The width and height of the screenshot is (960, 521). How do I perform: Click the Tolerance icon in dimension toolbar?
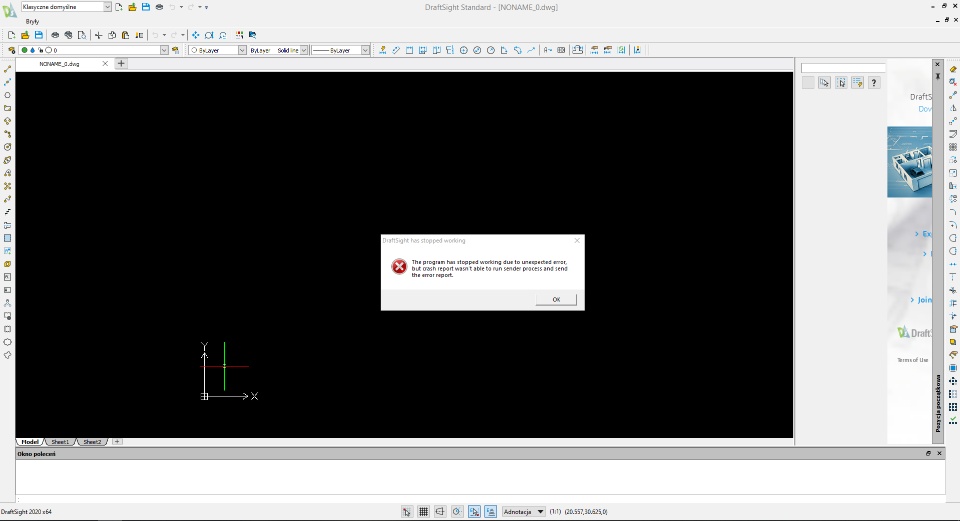tap(561, 50)
